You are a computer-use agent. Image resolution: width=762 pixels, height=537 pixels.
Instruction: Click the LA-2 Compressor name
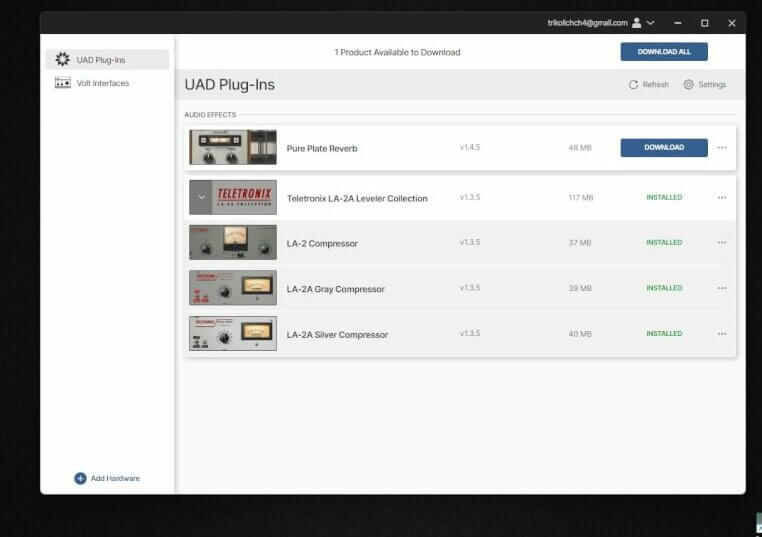click(x=322, y=243)
